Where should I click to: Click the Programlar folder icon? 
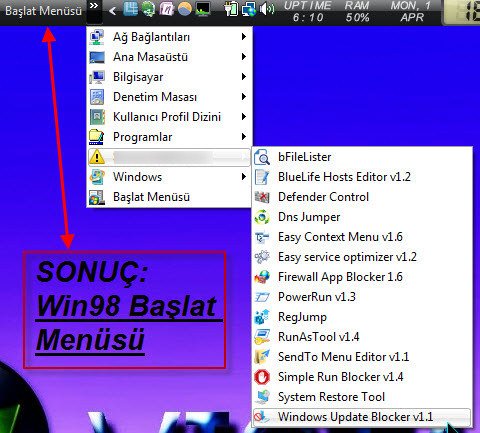coord(97,137)
